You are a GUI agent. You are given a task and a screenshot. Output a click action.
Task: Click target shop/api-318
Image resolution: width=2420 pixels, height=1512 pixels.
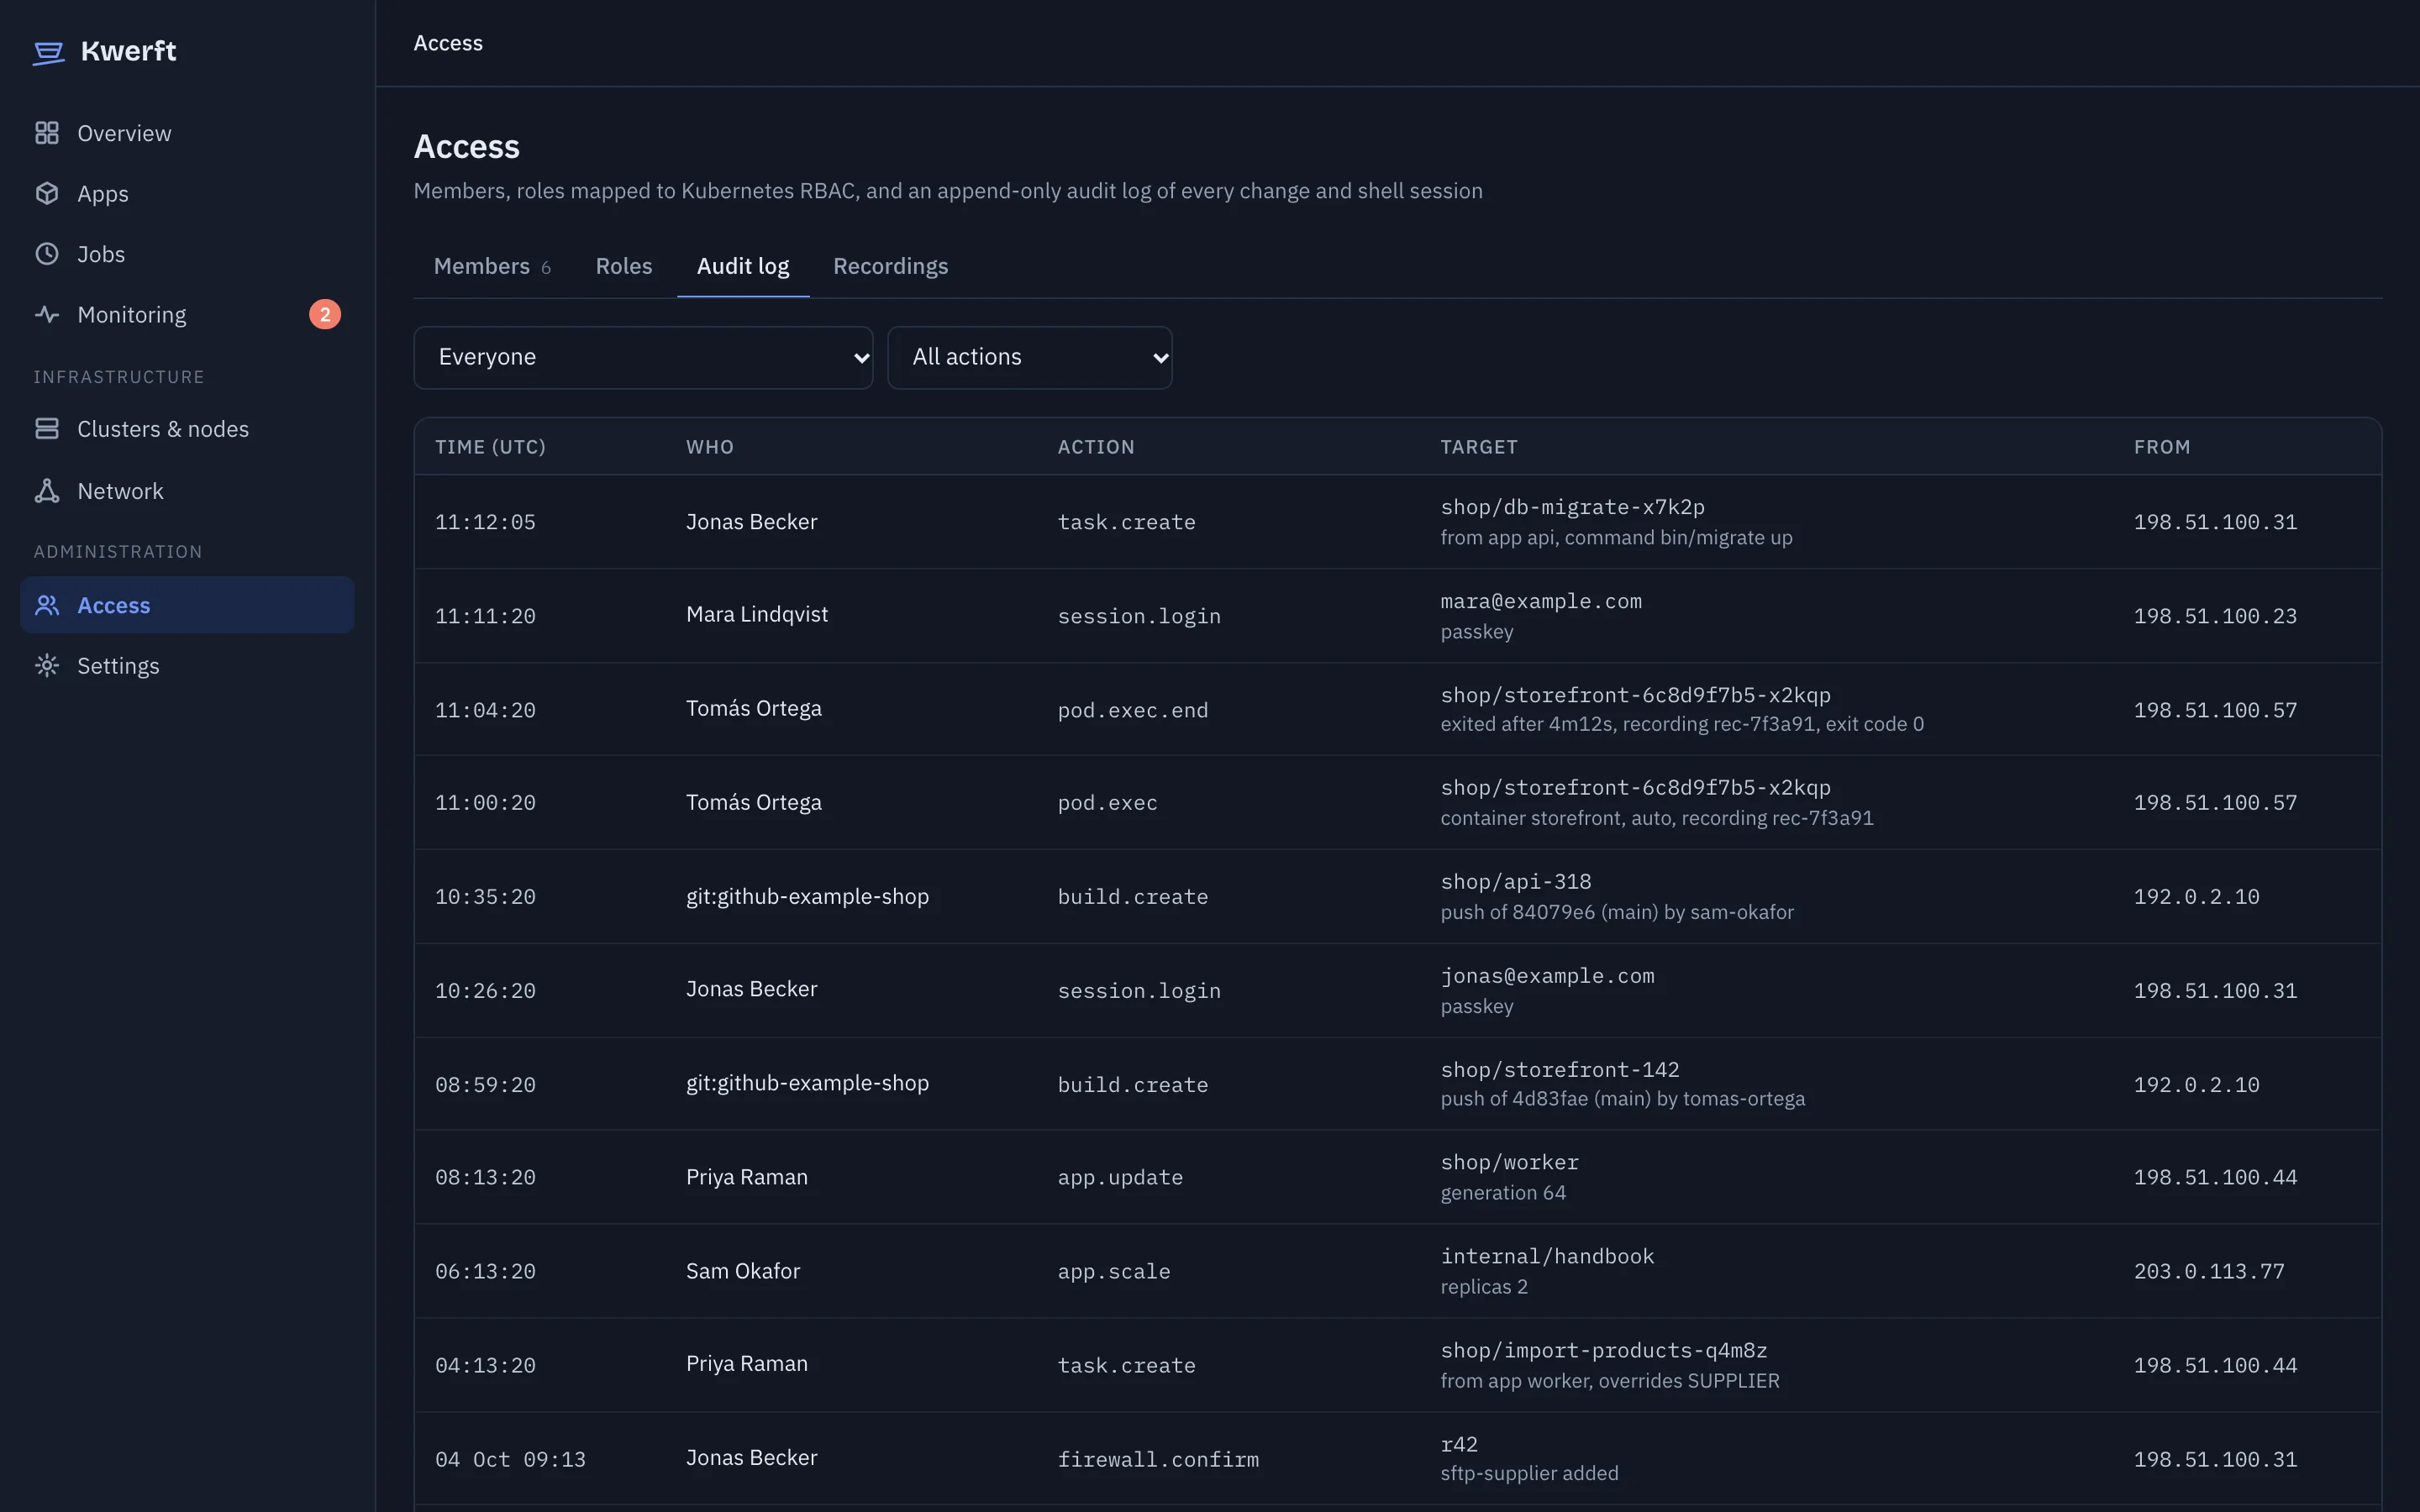1516,882
